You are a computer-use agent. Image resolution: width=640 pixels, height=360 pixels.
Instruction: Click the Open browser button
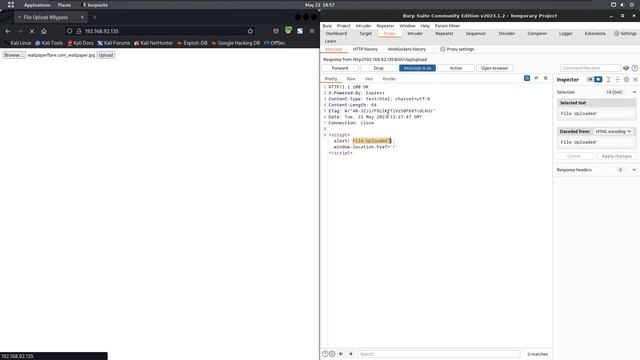495,68
